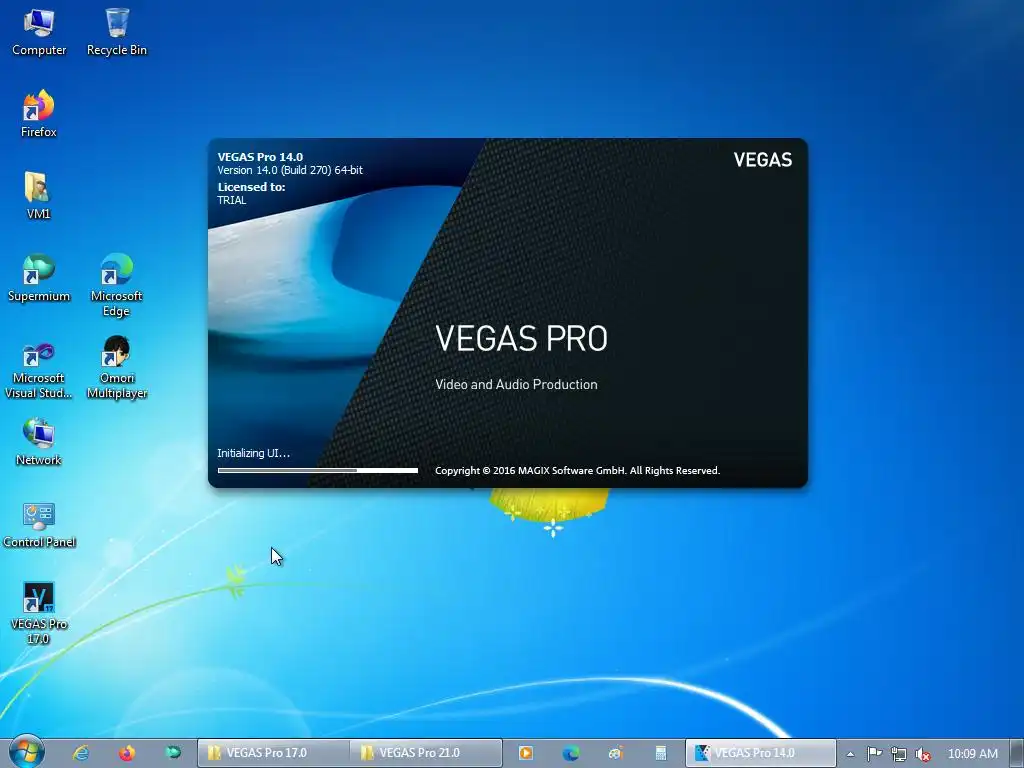This screenshot has height=768, width=1024.
Task: Select the Microsoft Visual Studio shortcut
Action: point(39,369)
